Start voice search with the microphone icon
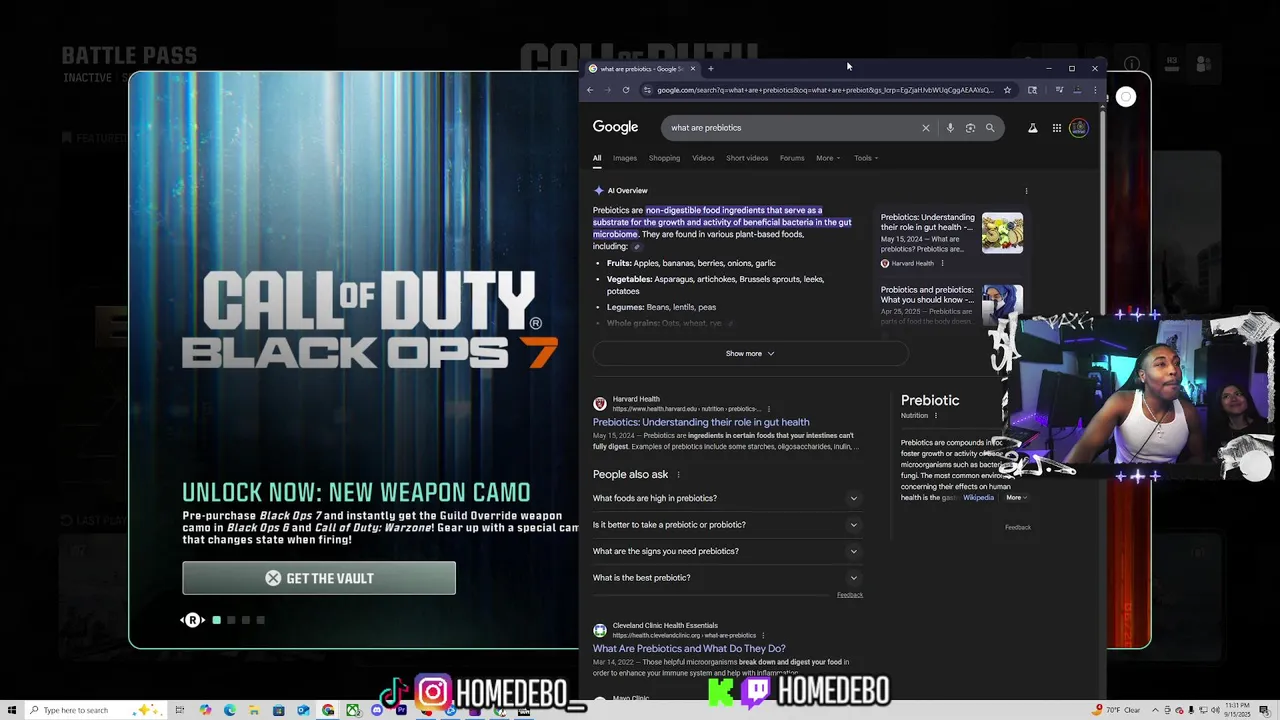Image resolution: width=1280 pixels, height=720 pixels. tap(950, 128)
